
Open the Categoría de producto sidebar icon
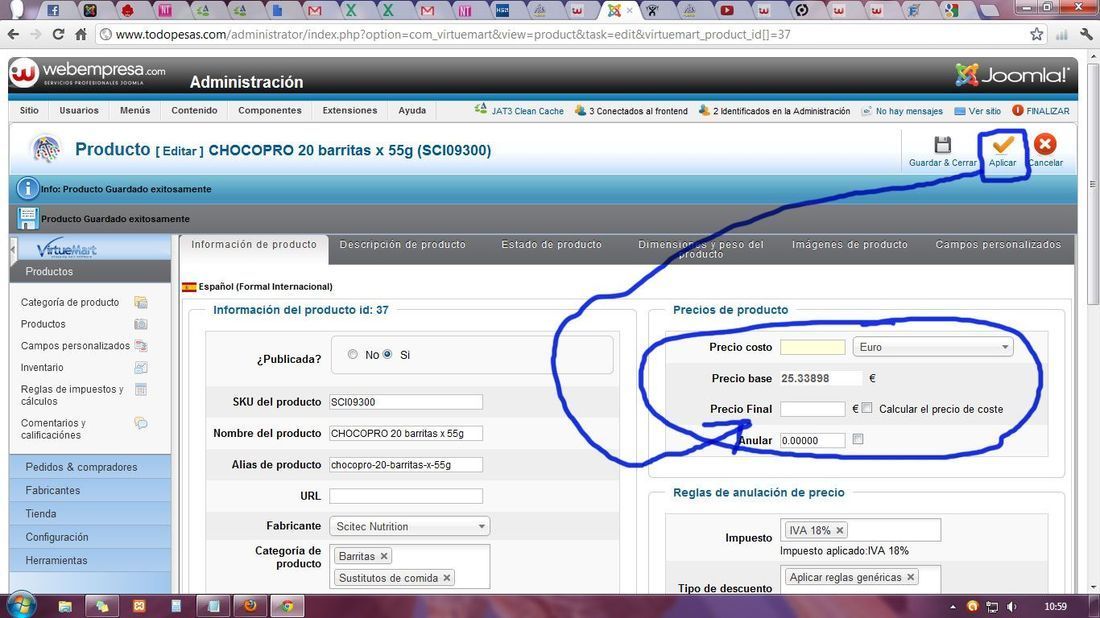click(x=141, y=302)
